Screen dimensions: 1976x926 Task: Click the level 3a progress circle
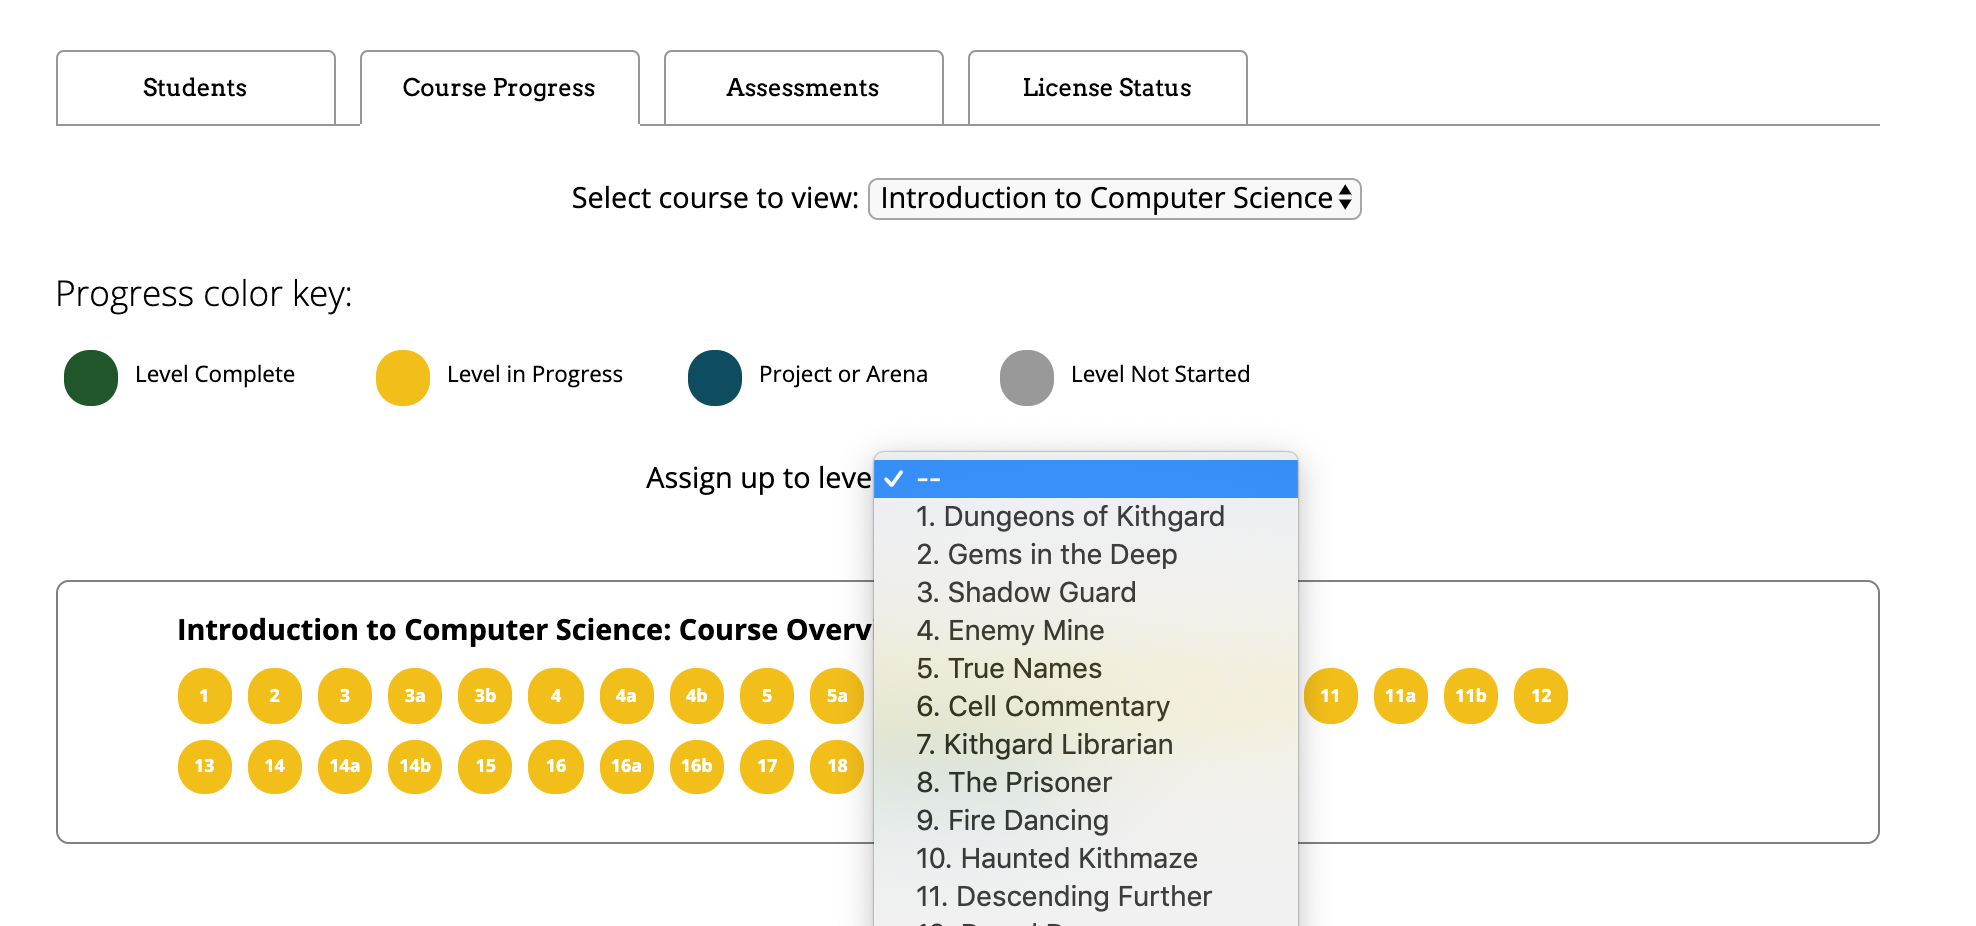(x=414, y=695)
